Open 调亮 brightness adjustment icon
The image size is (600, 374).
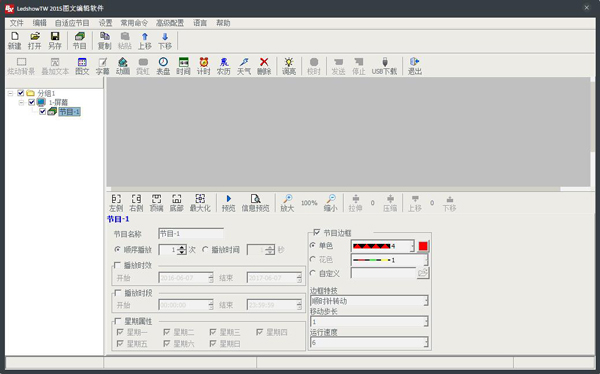pyautogui.click(x=289, y=66)
